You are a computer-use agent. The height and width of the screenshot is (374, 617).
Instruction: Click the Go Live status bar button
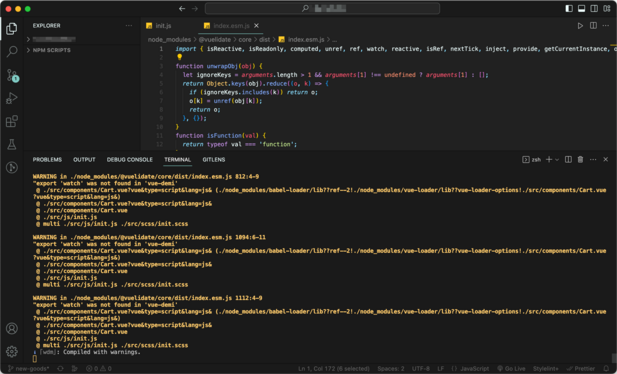tap(511, 368)
